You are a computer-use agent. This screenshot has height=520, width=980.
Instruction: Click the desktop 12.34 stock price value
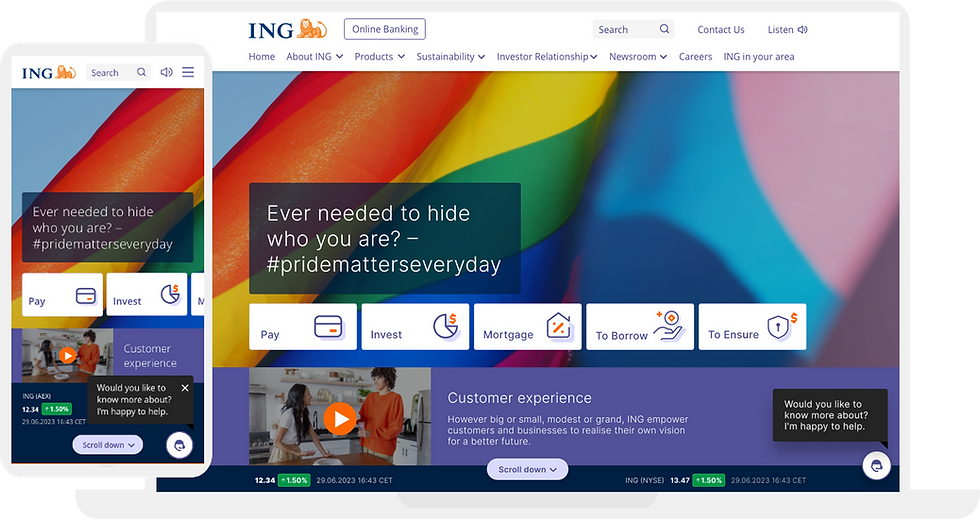pyautogui.click(x=264, y=480)
